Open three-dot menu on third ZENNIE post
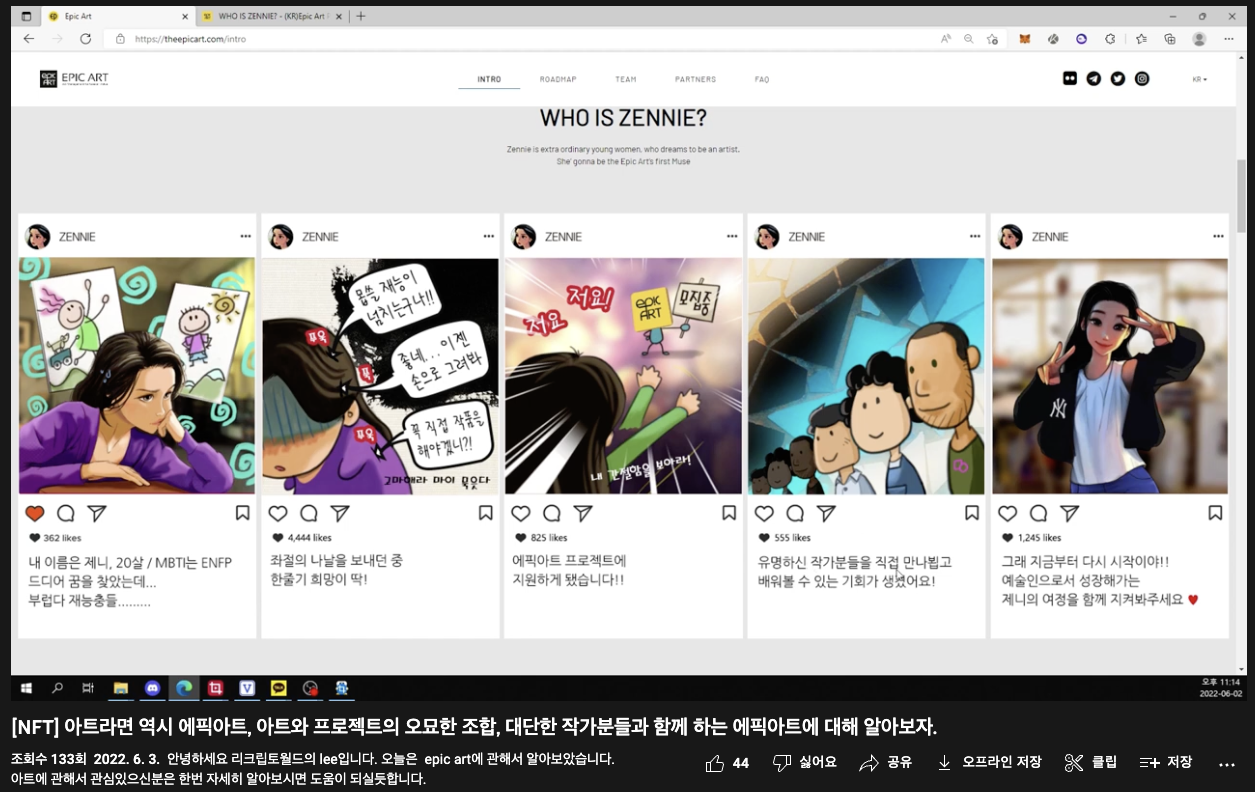The height and width of the screenshot is (792, 1255). coord(731,236)
